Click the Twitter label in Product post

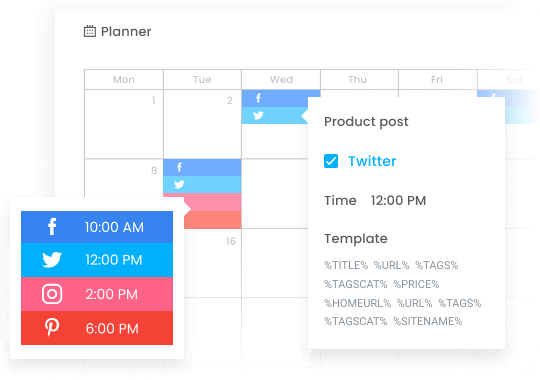372,161
